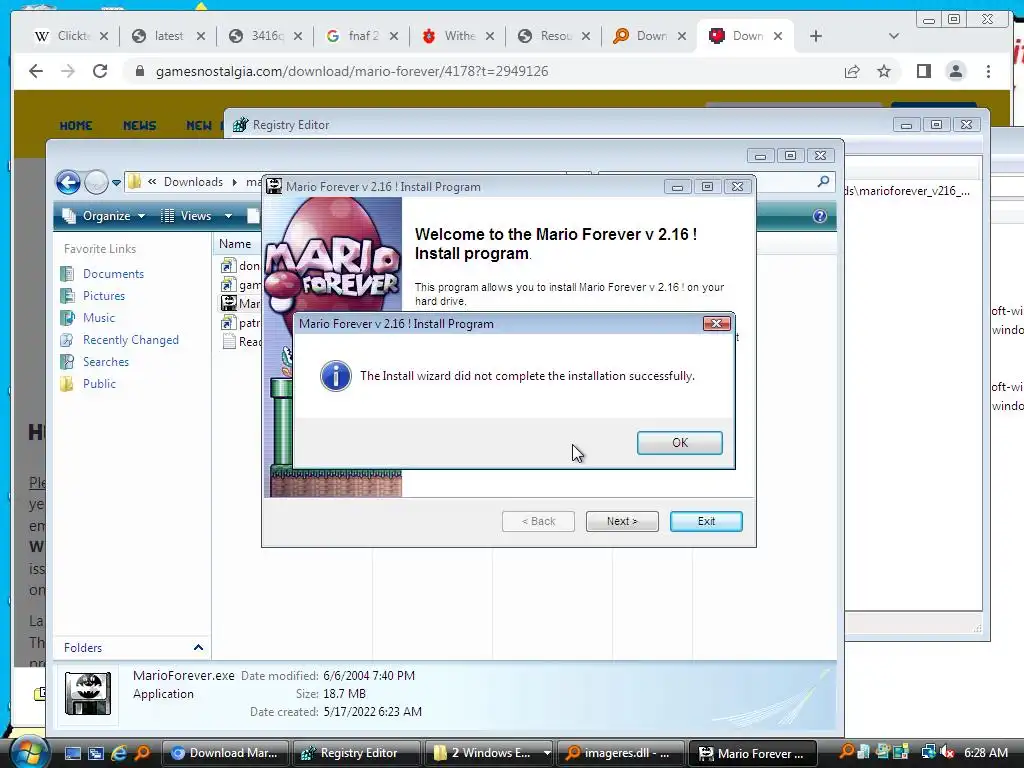Select the 'don' shortcut file
This screenshot has width=1024, height=768.
240,266
